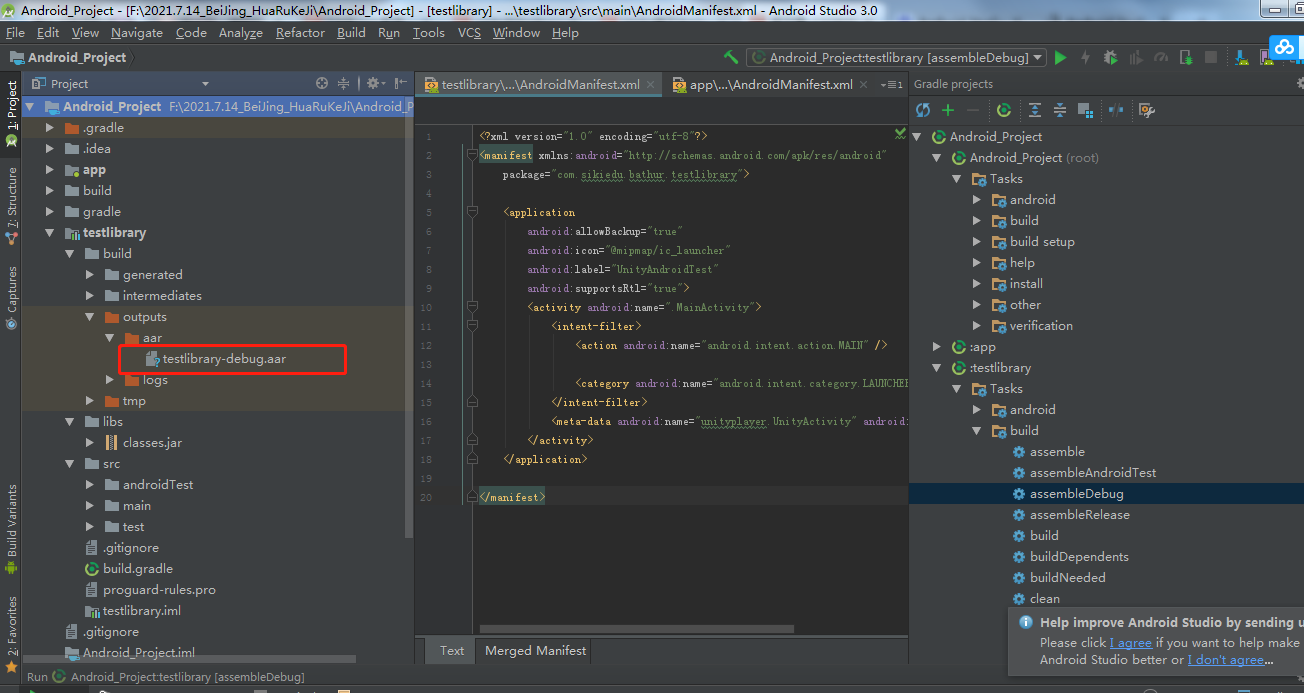Image resolution: width=1304 pixels, height=693 pixels.
Task: Collapse all in Project panel
Action: click(x=343, y=84)
